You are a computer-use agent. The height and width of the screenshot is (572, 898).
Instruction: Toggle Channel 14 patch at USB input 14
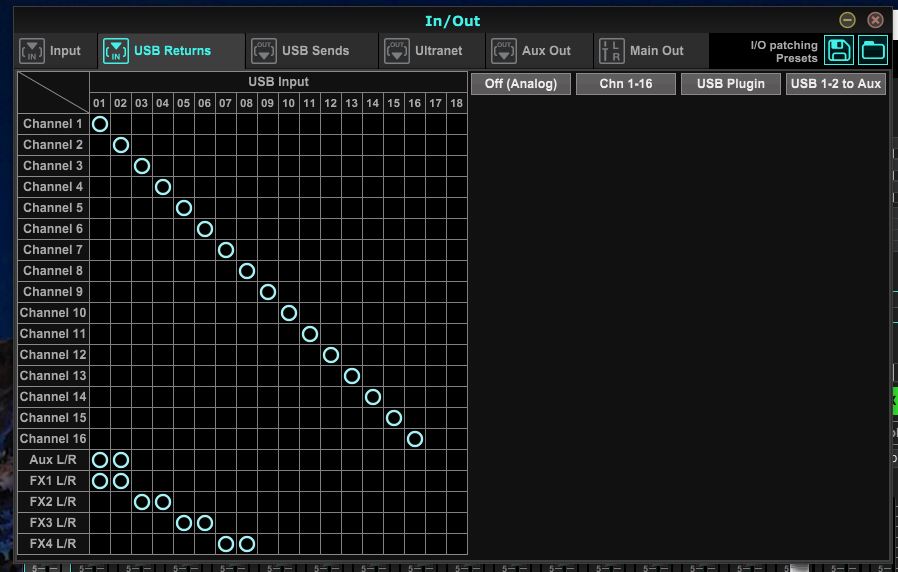point(373,397)
